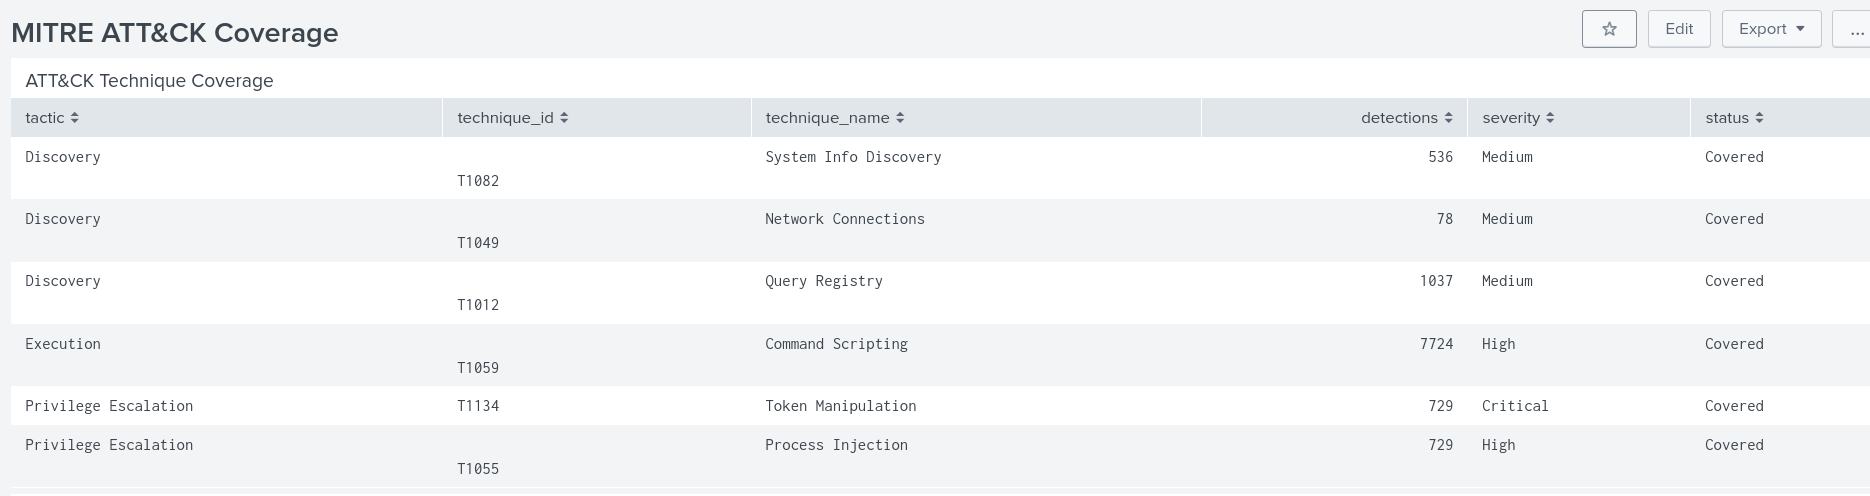Click the Edit button
1870x496 pixels.
click(x=1679, y=29)
